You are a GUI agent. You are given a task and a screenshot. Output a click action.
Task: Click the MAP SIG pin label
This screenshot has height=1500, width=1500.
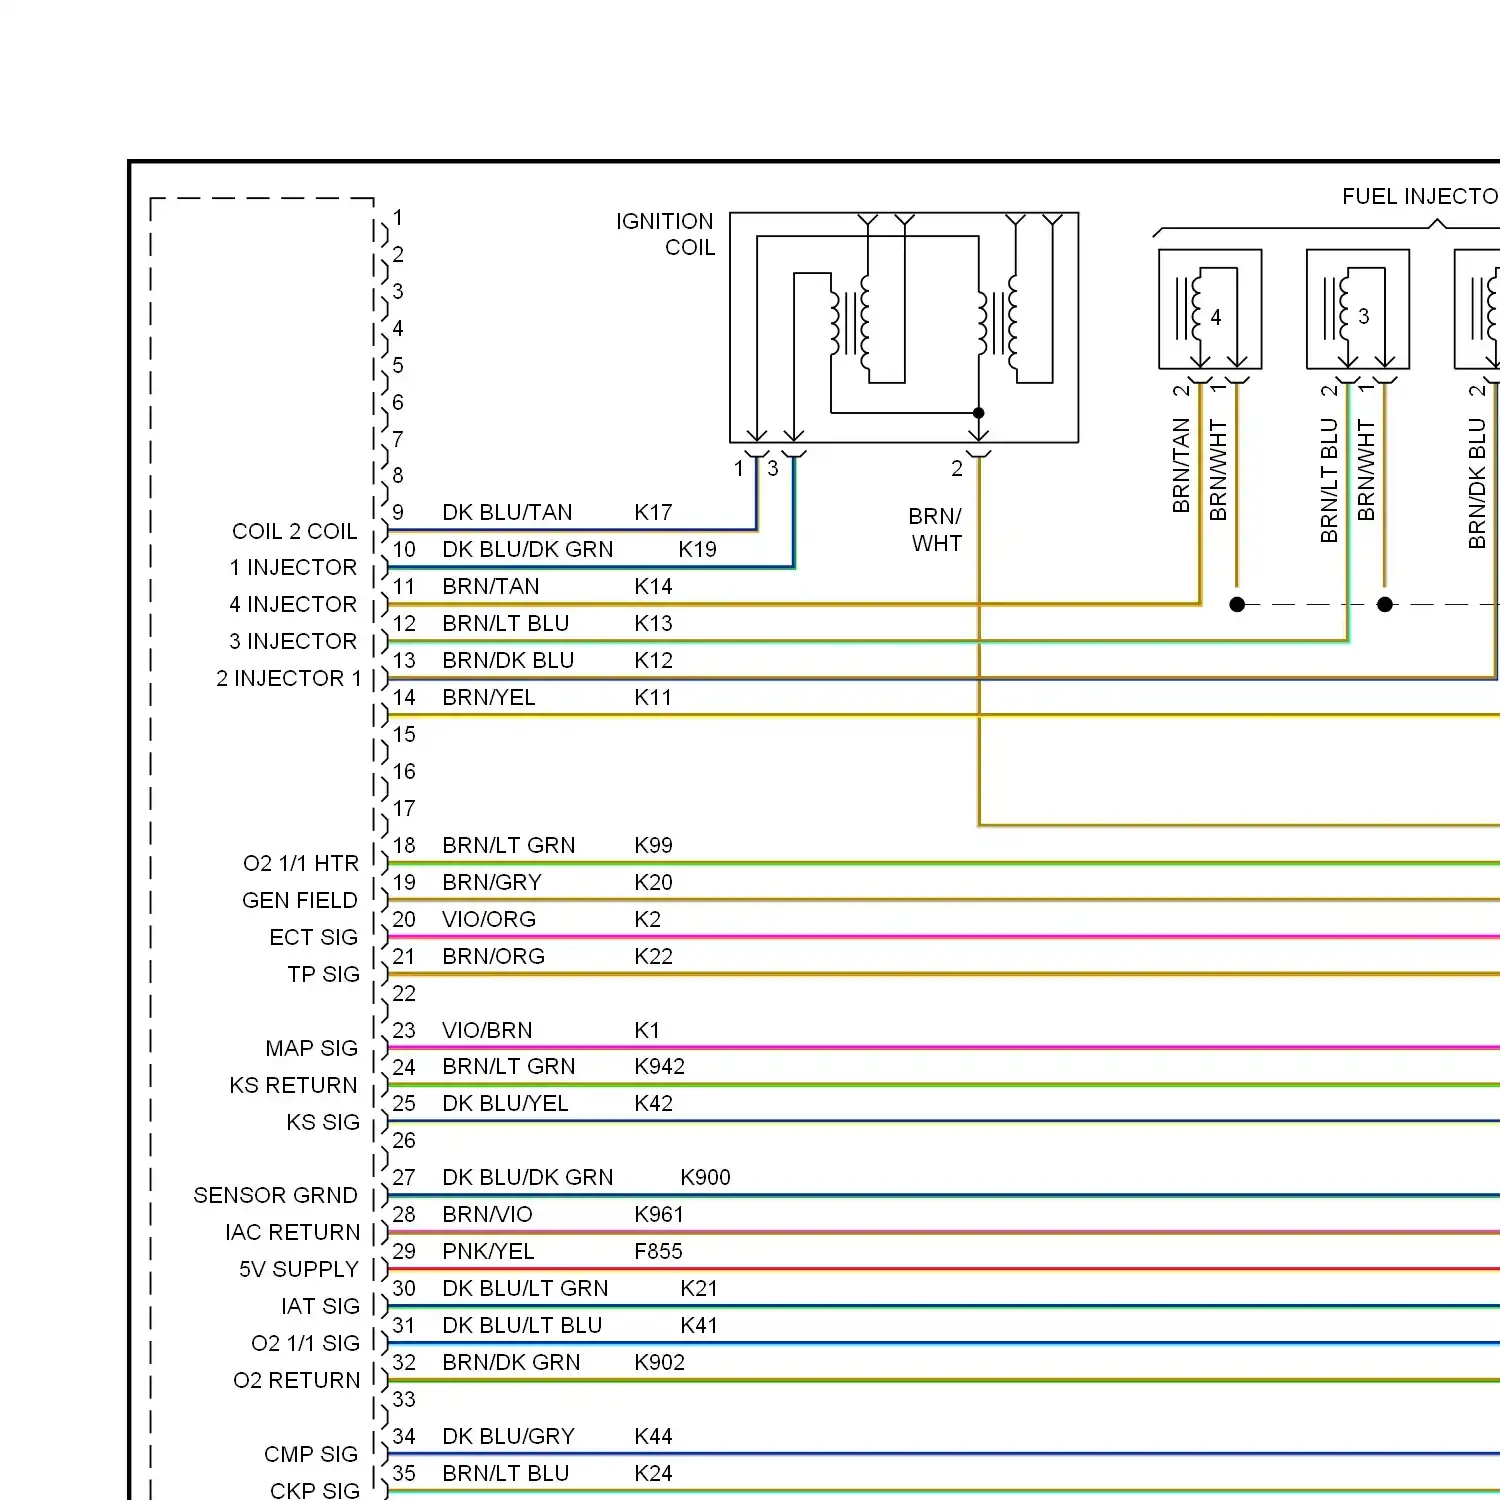(311, 1048)
